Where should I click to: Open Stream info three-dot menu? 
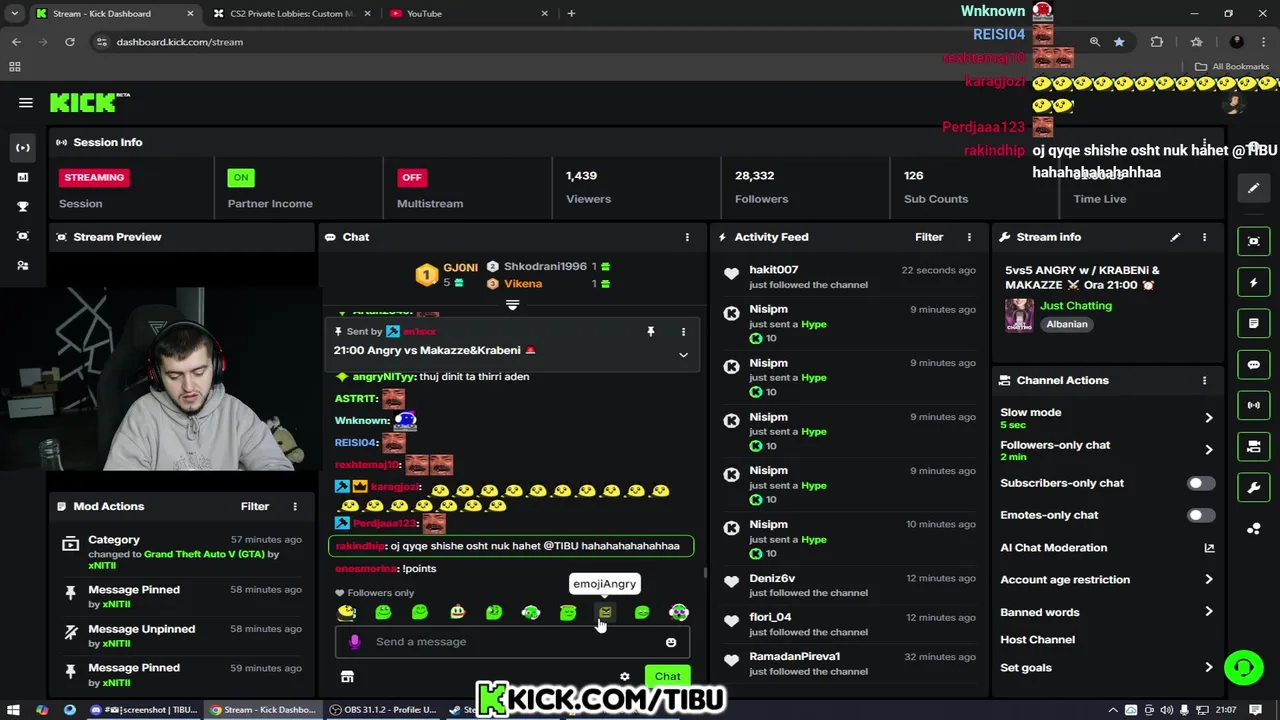pyautogui.click(x=1204, y=237)
